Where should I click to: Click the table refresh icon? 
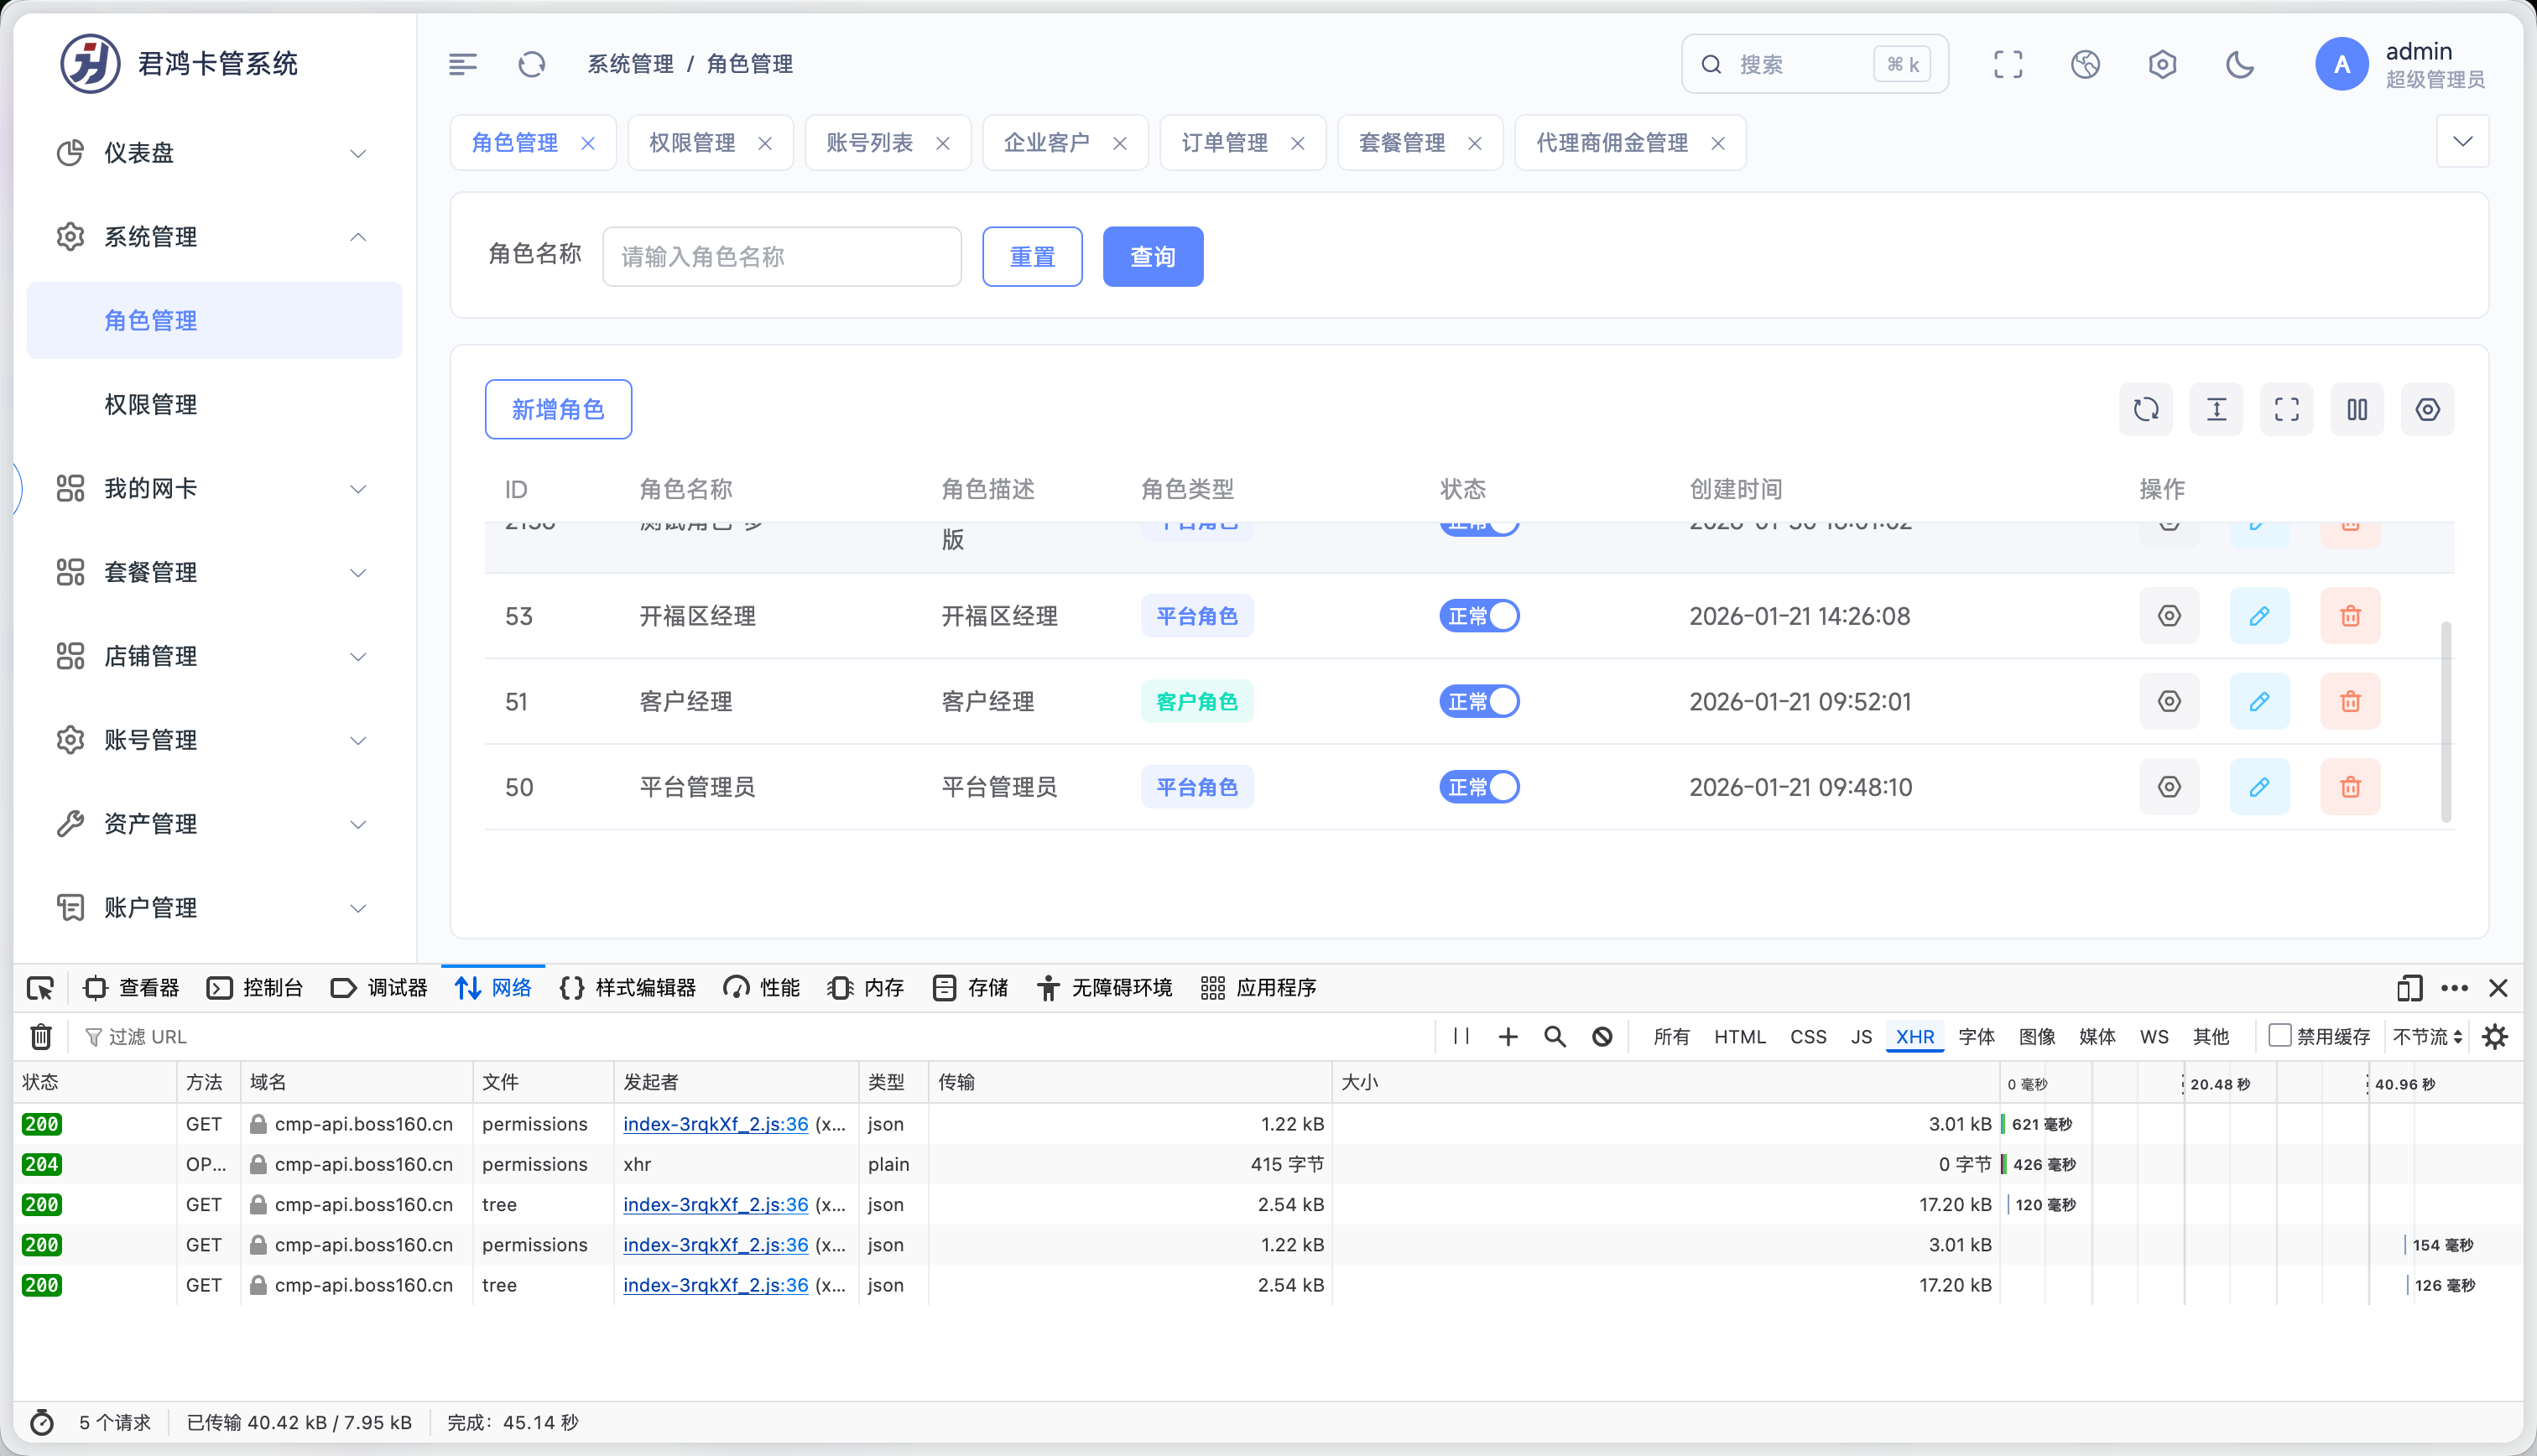pos(2145,409)
